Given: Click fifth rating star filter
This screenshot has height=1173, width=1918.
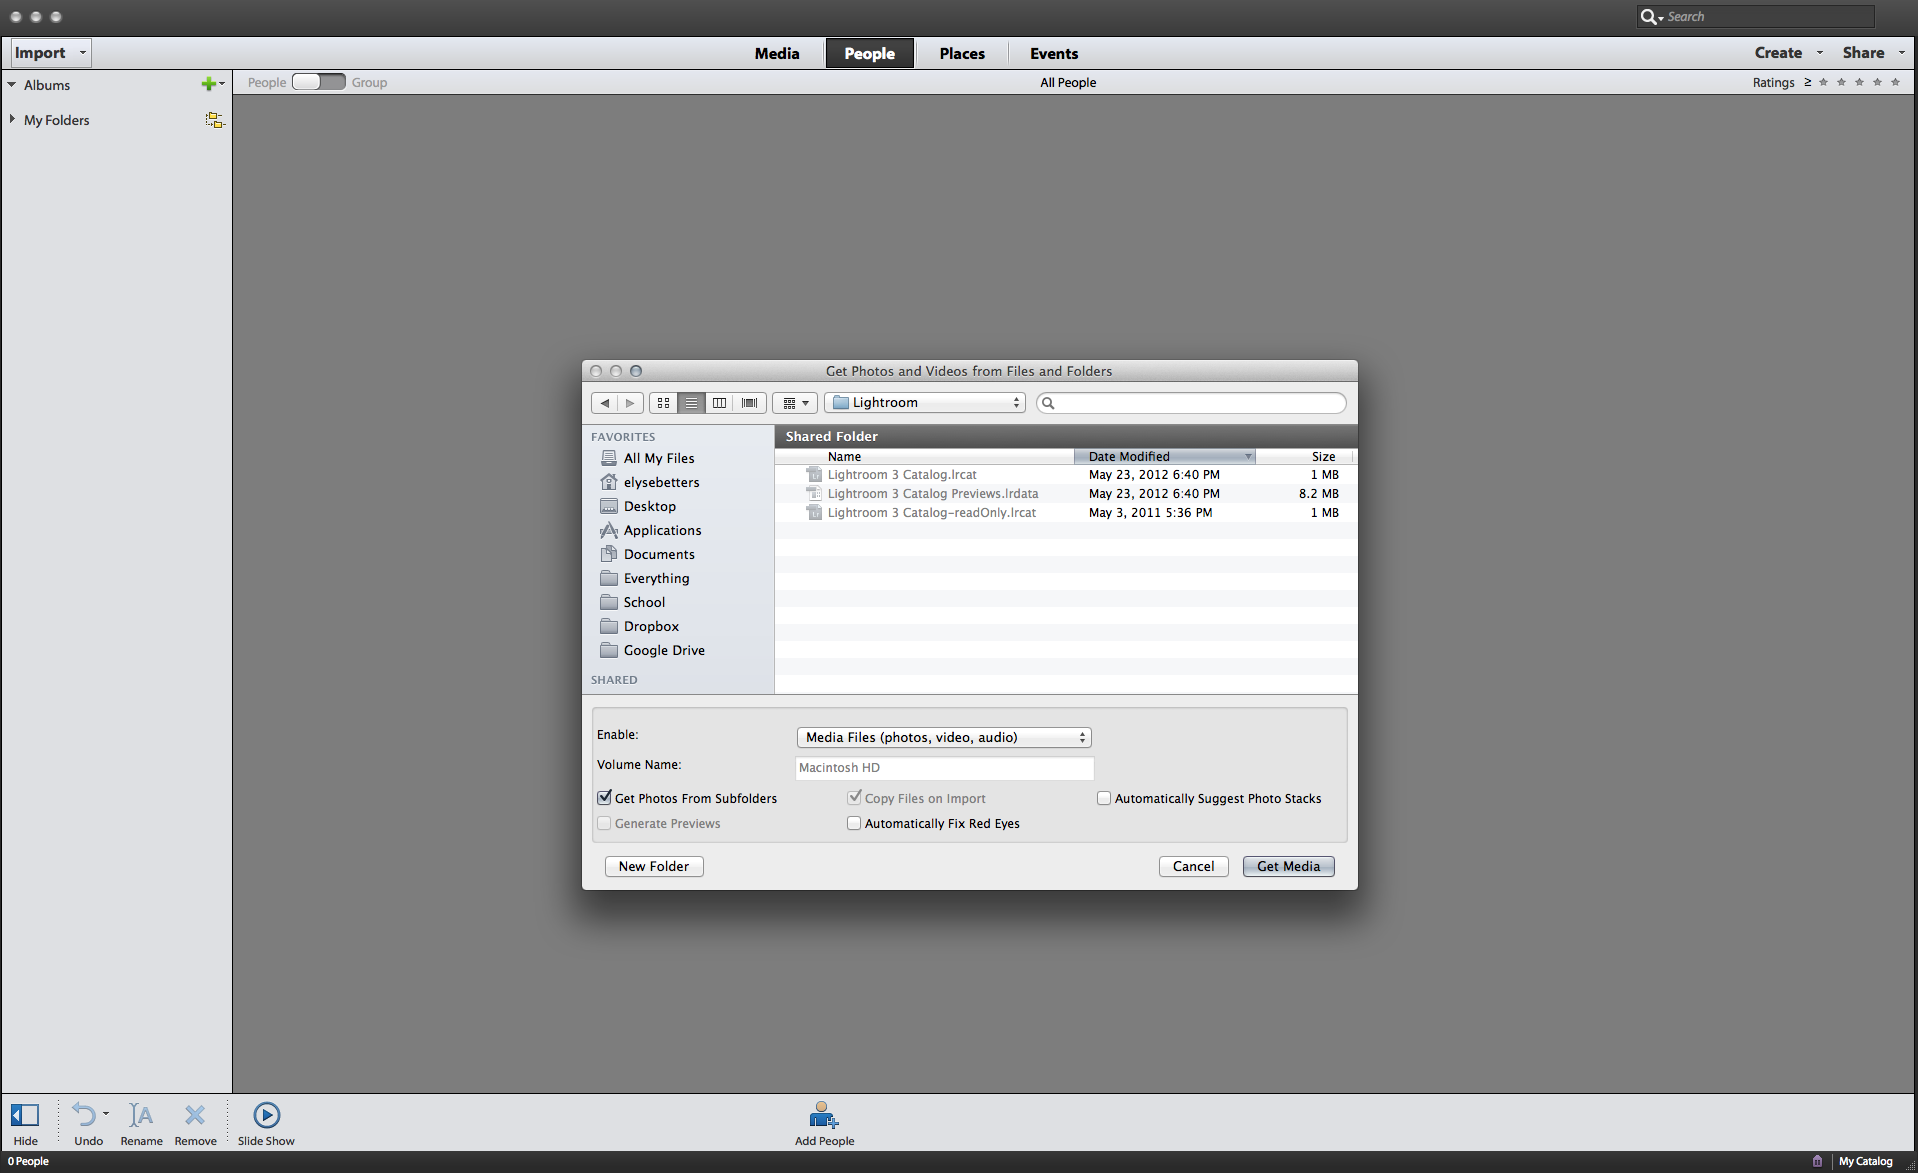Looking at the screenshot, I should 1895,82.
